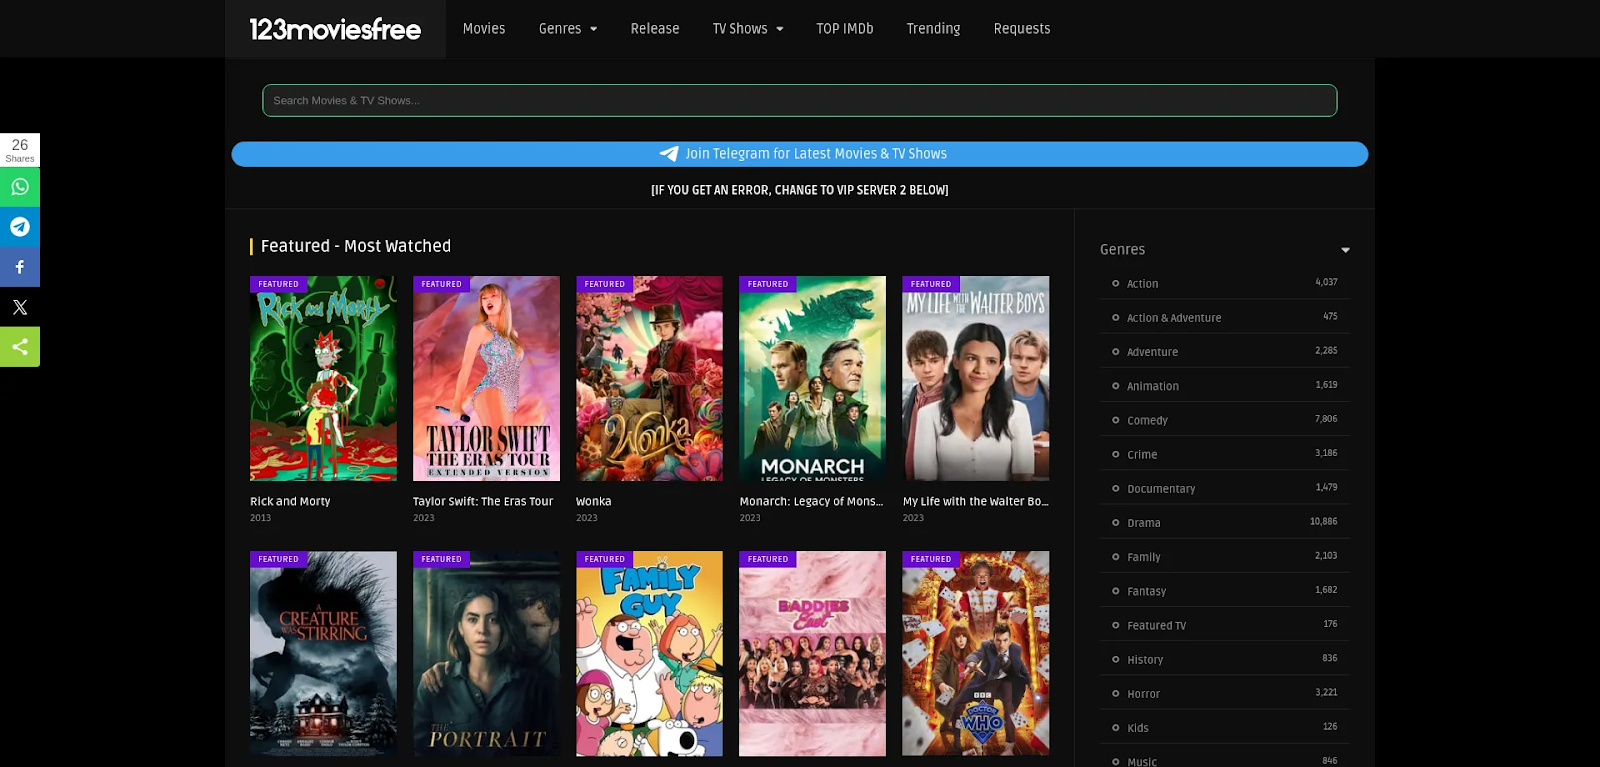The width and height of the screenshot is (1600, 767).
Task: Open My Life with the Walter Boys poster
Action: coord(976,379)
